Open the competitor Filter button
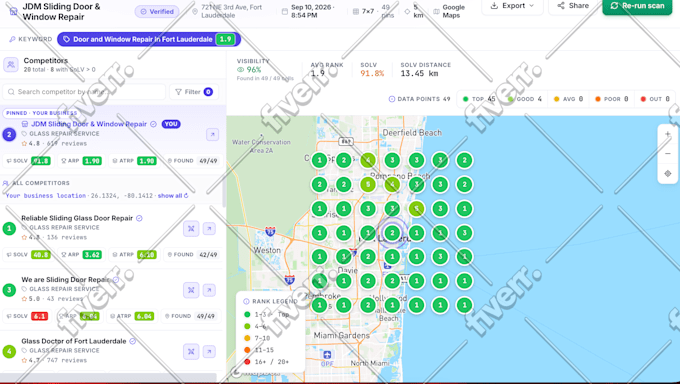 (194, 92)
